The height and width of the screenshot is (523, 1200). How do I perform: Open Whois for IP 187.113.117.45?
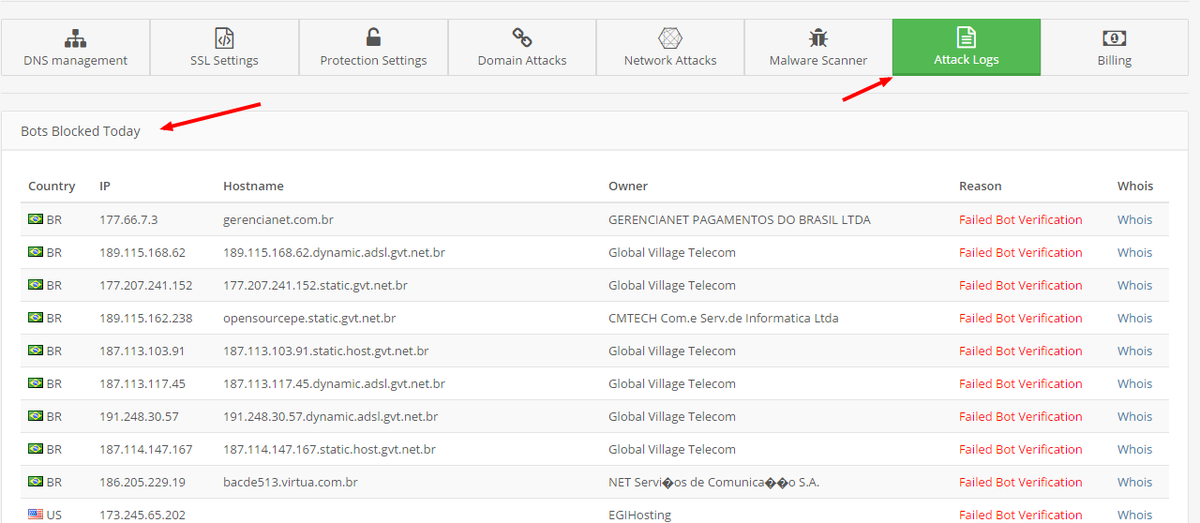coord(1135,384)
